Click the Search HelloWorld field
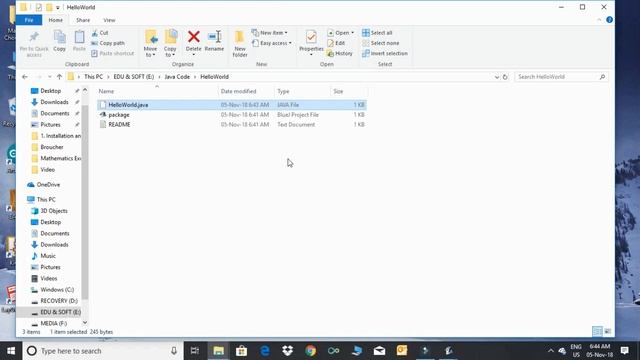This screenshot has width=640, height=360. tap(562, 77)
